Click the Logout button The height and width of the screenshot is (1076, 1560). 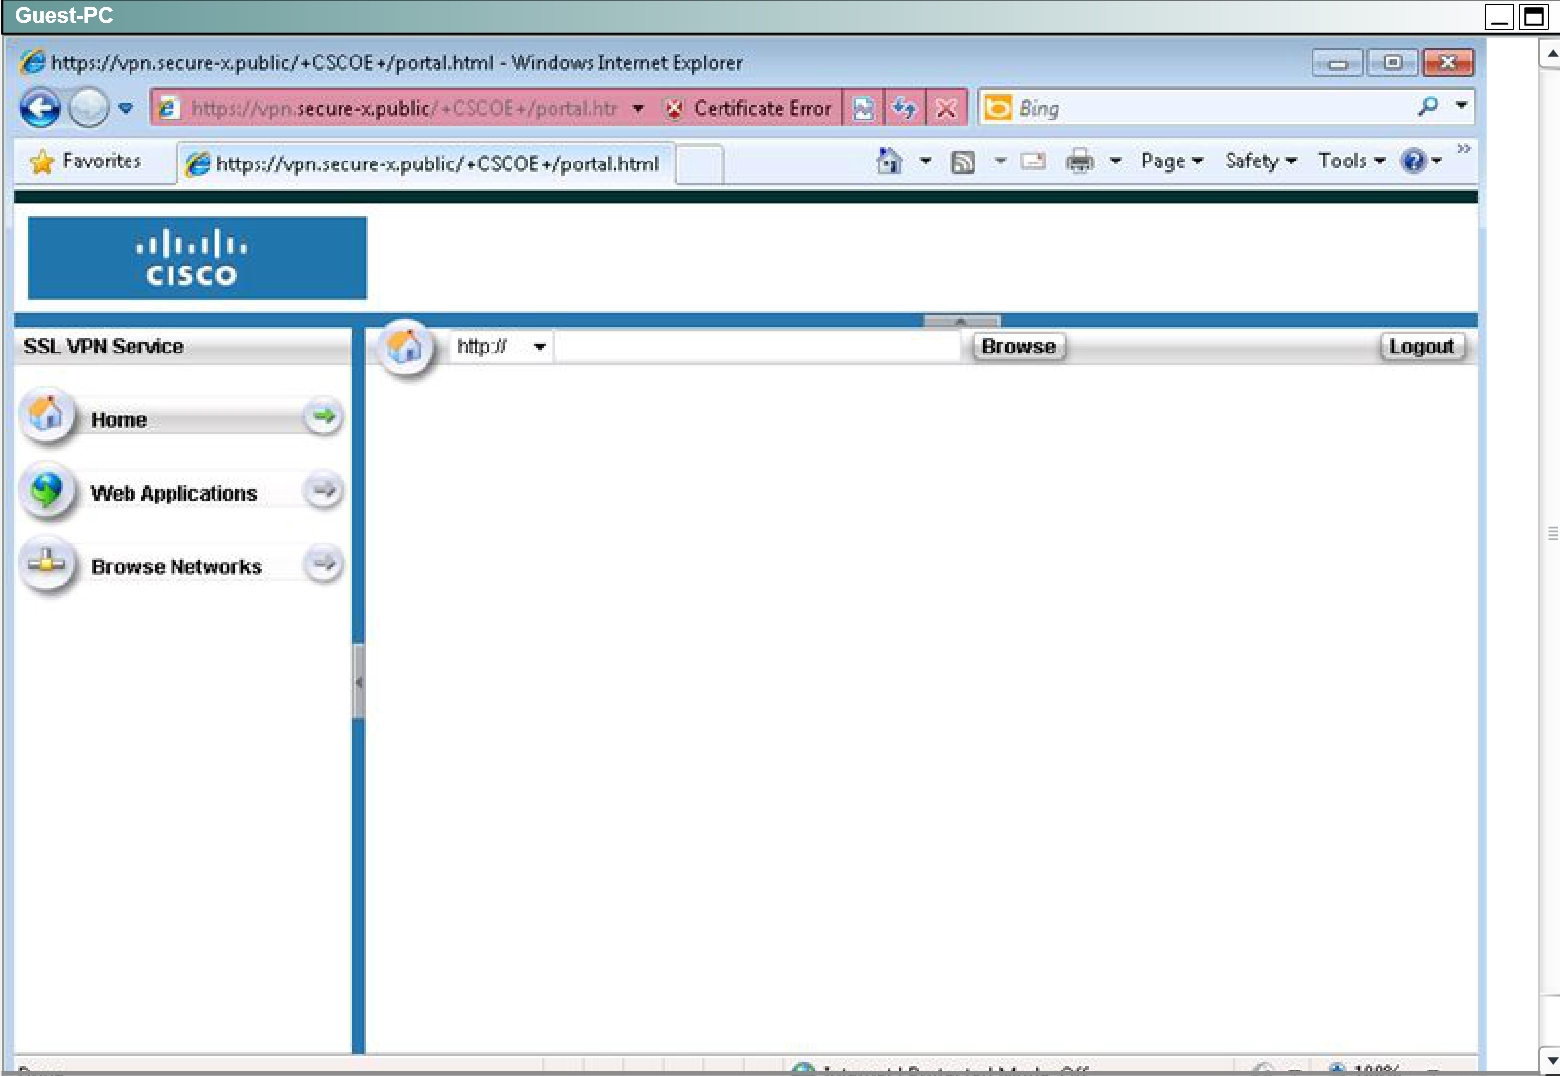(1421, 347)
